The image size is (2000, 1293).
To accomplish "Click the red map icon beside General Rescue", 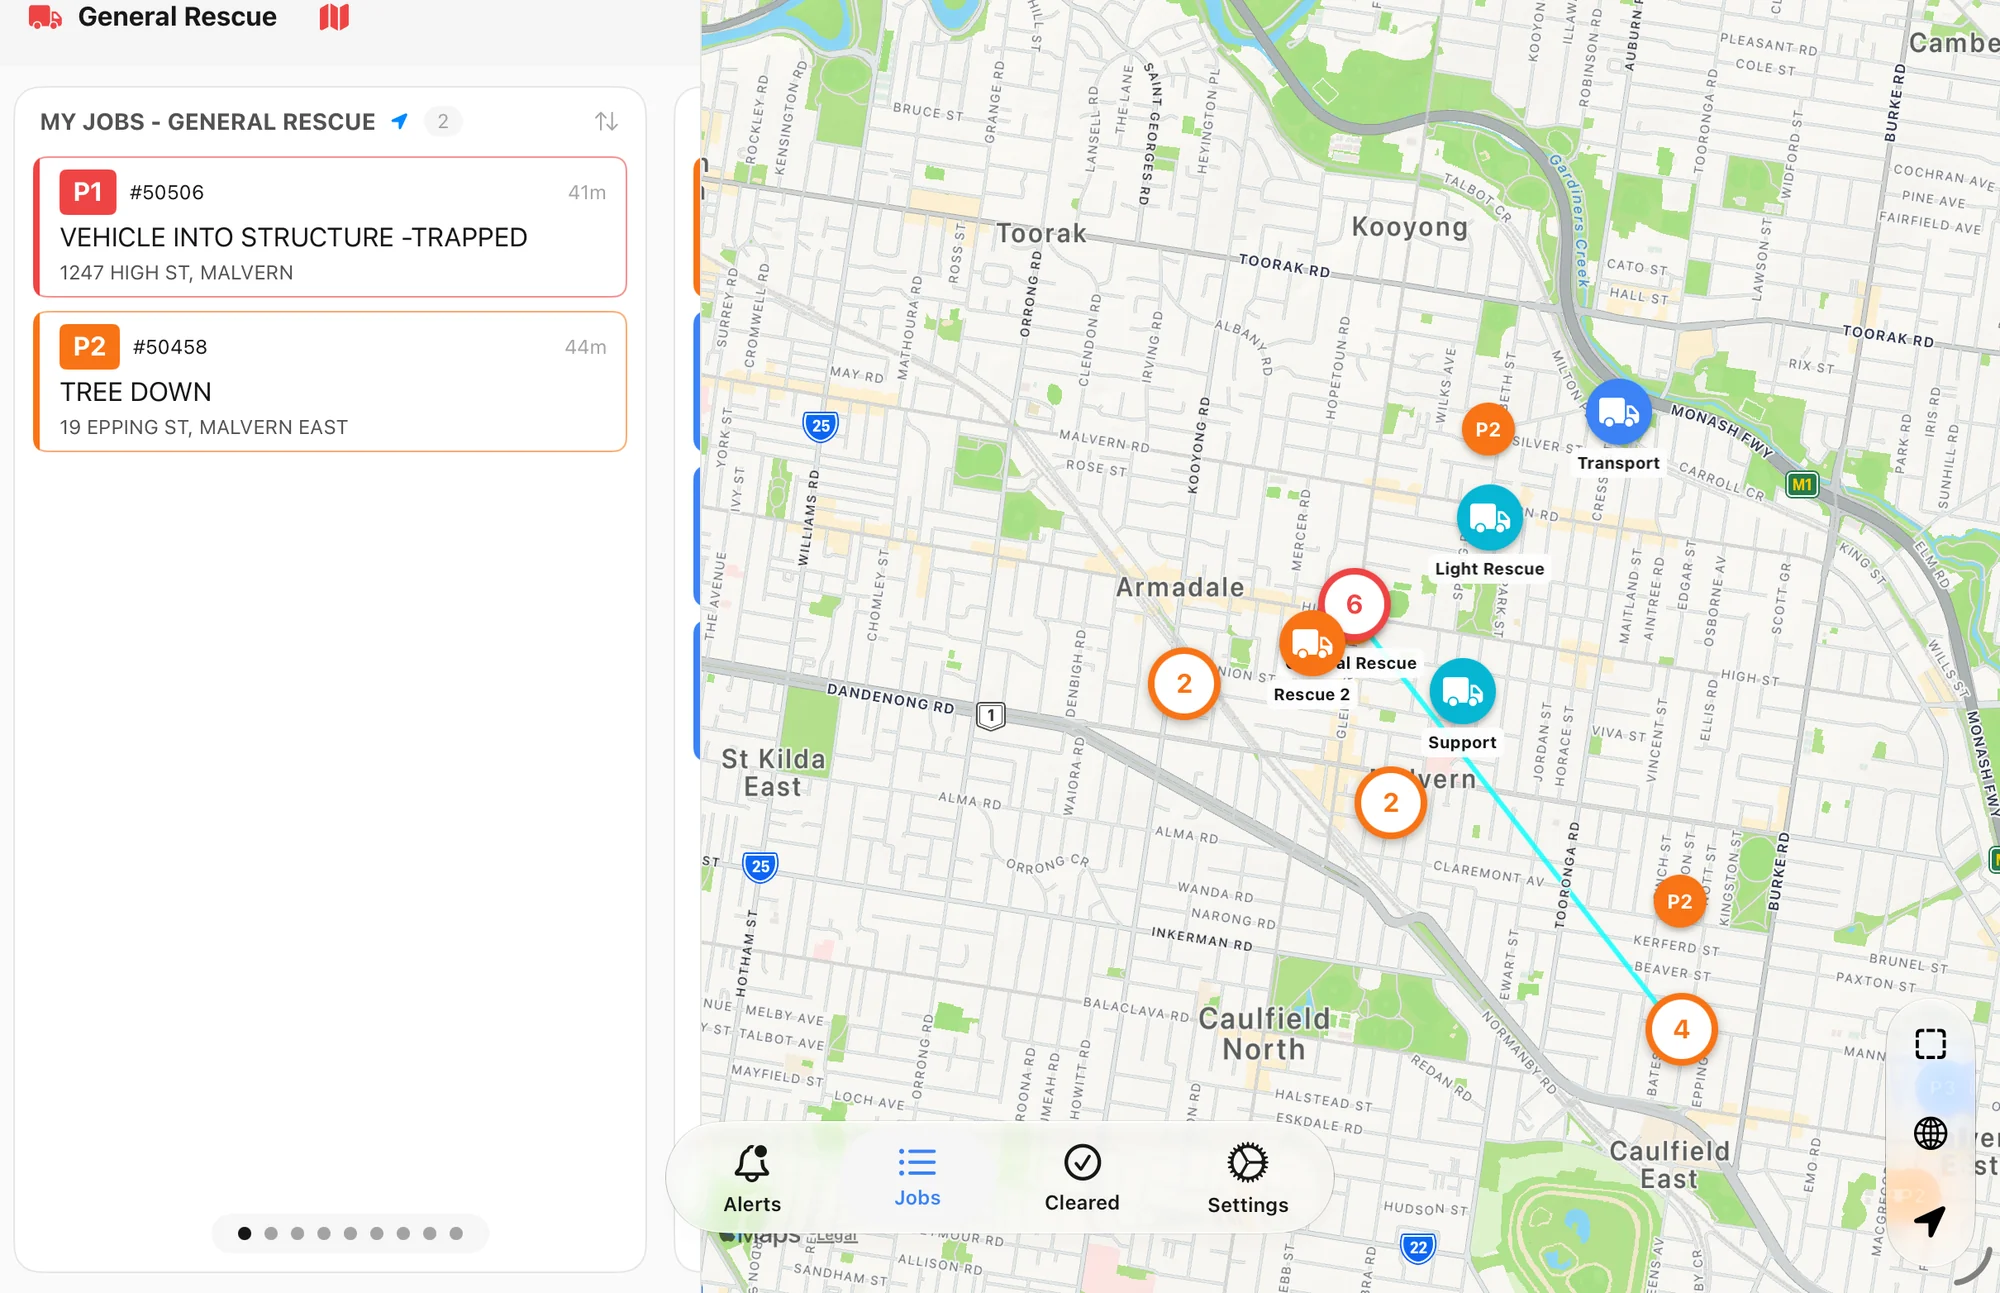I will (334, 17).
